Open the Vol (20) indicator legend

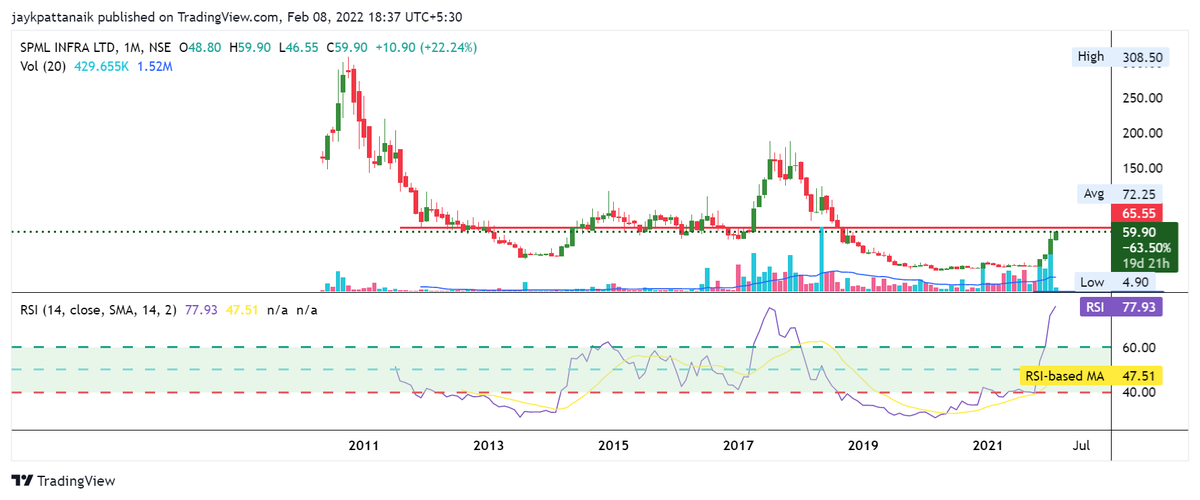43,67
